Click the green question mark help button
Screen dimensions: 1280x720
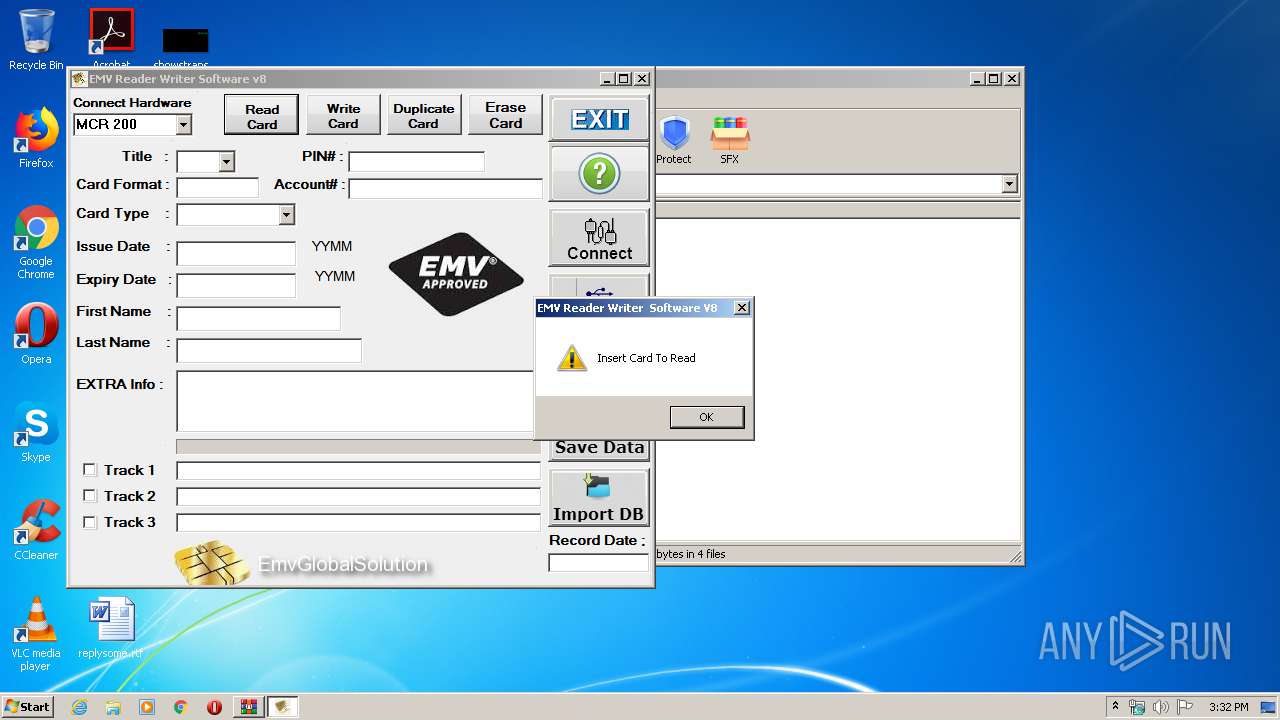[599, 174]
